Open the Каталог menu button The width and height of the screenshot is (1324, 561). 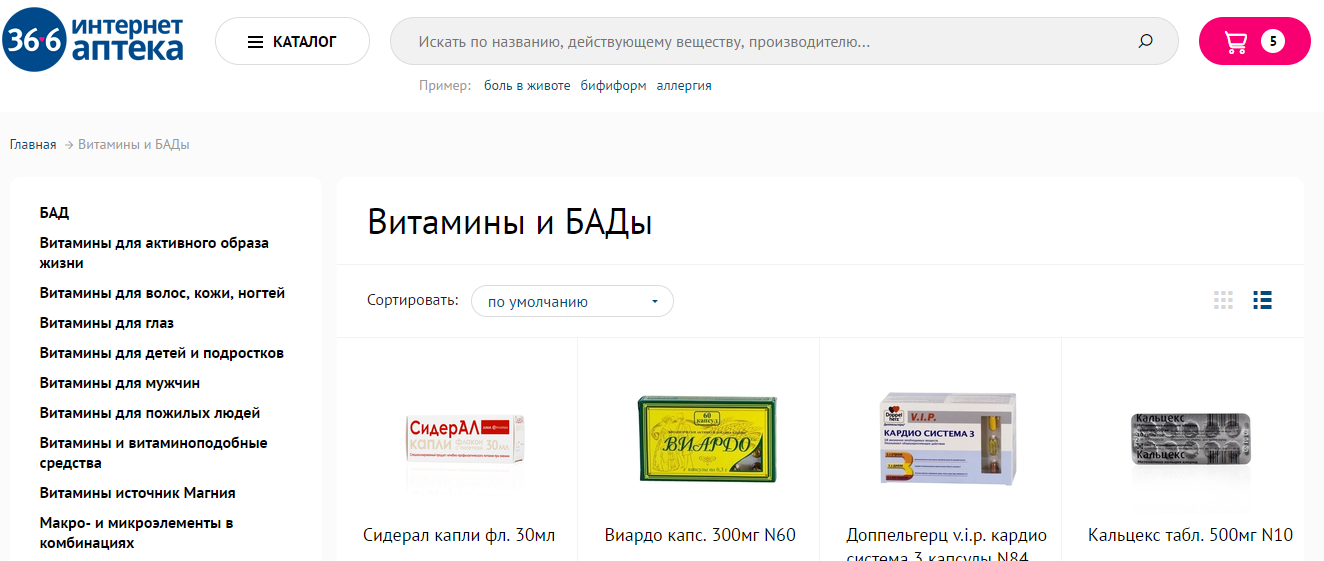(x=292, y=41)
